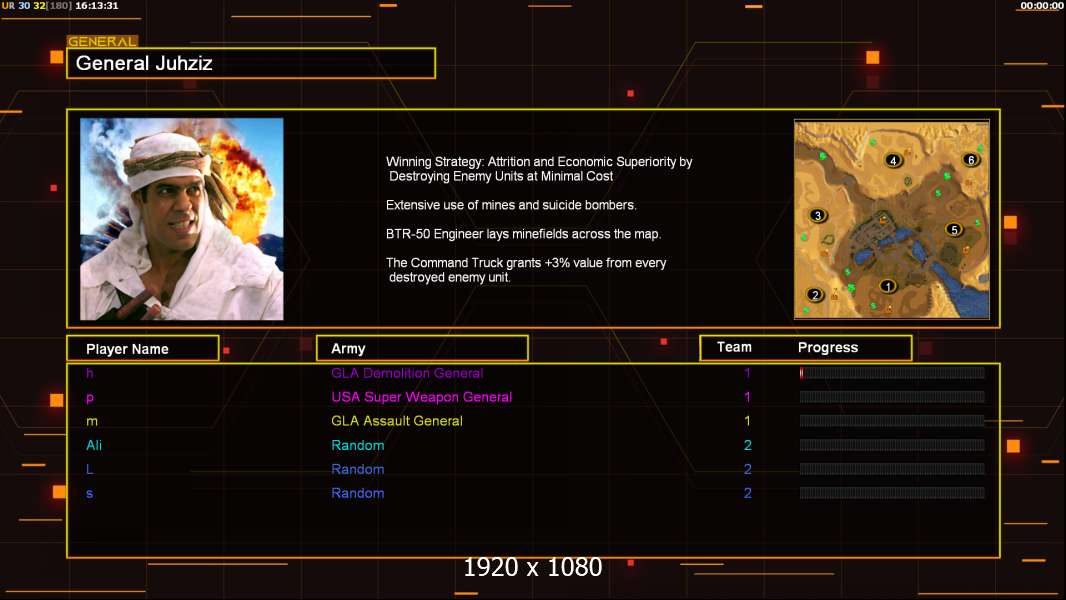Screen dimensions: 1066x600
Task: Click the Progress column header
Action: [828, 347]
